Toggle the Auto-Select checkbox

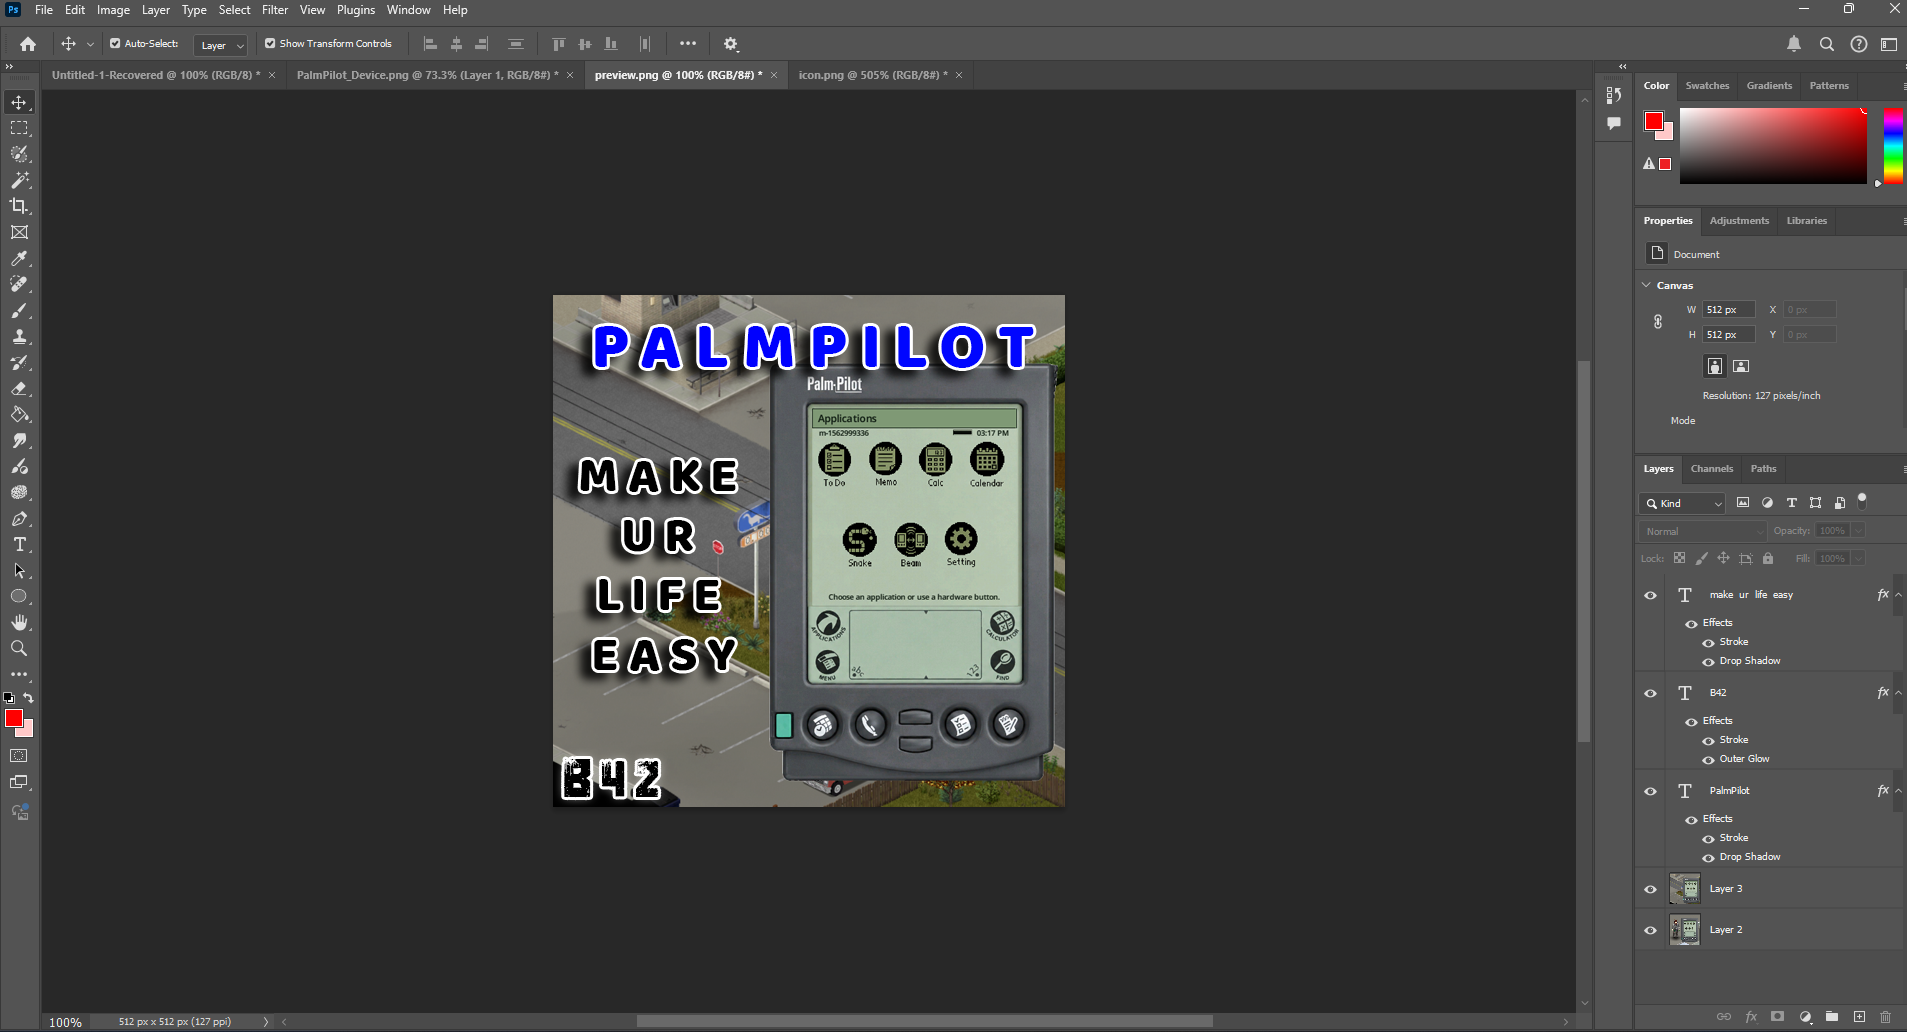(x=115, y=44)
